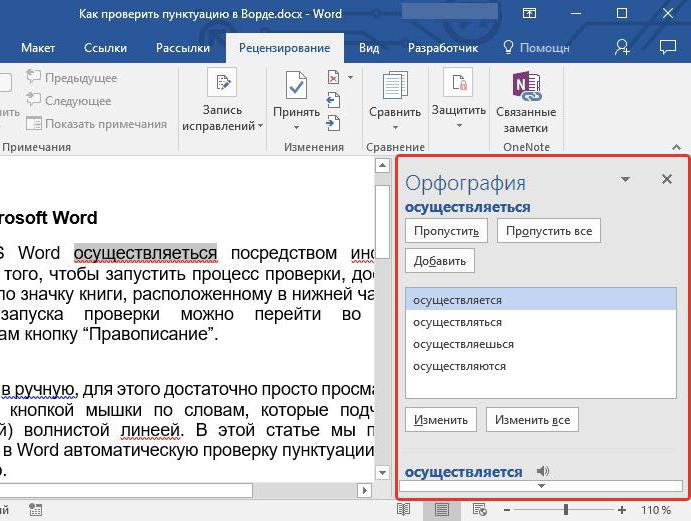Screen dimensions: 691x521
Task: Click the Пропустить все button
Action: tap(549, 231)
